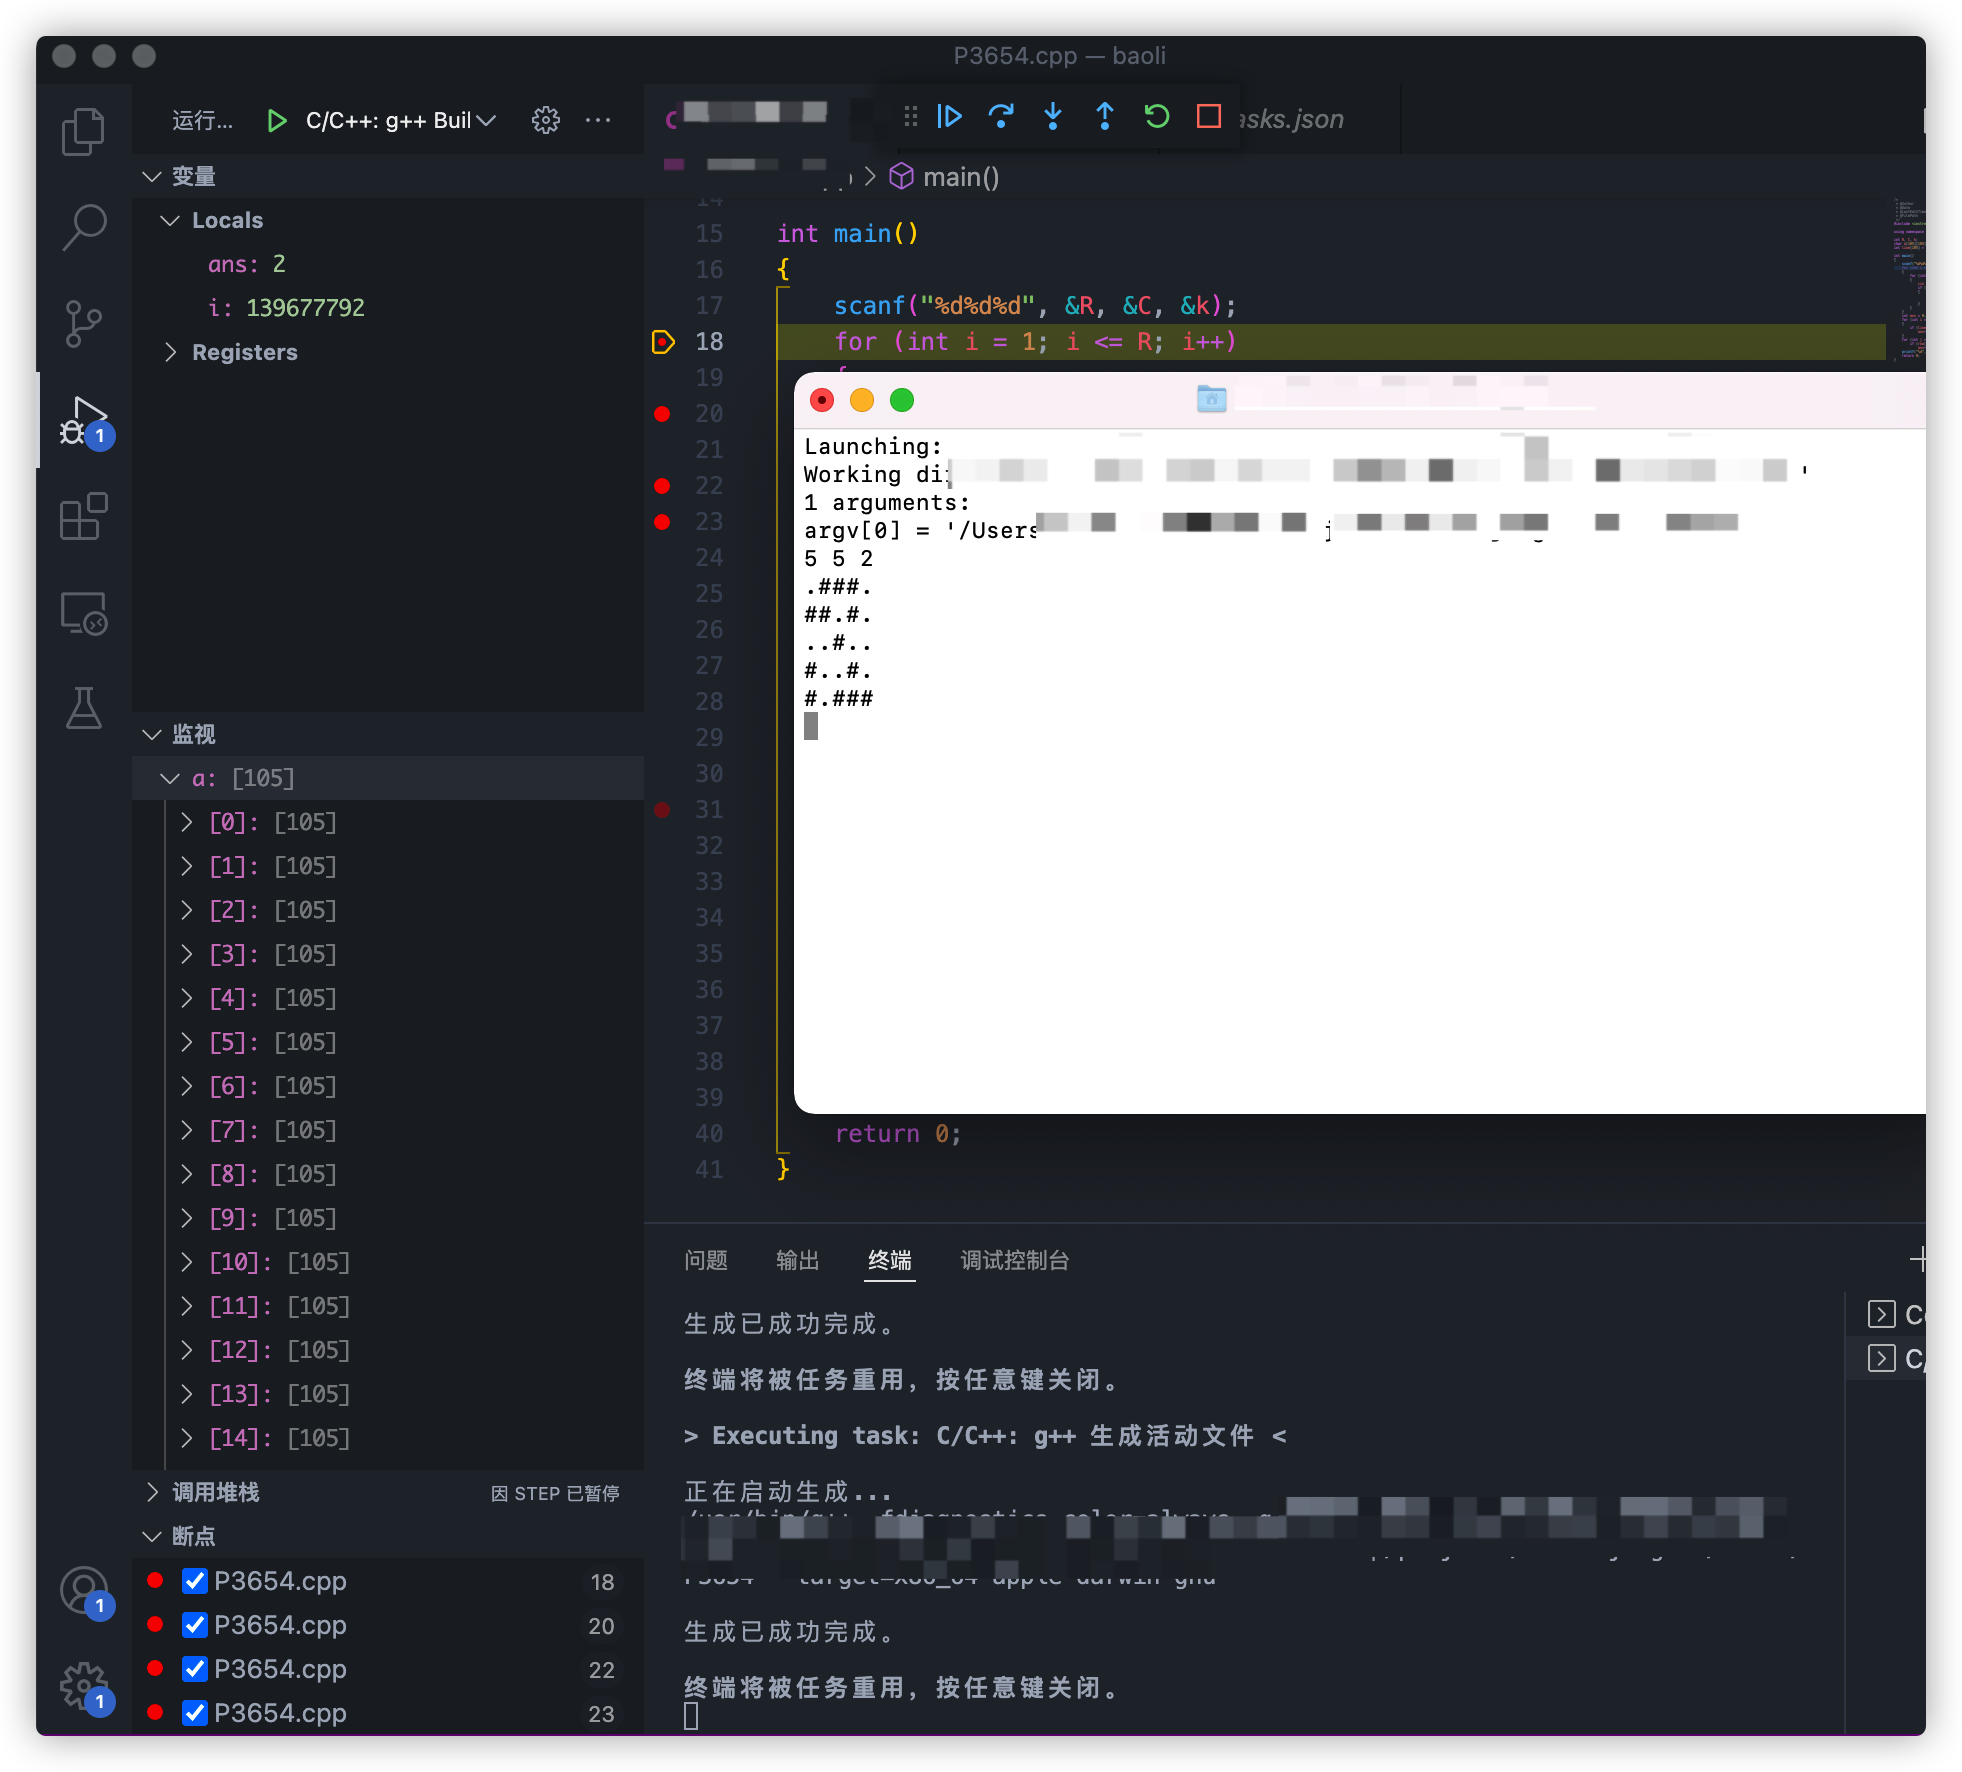Click the P3654.cpp line 22 breakpoint entry
The height and width of the screenshot is (1772, 1962).
388,1669
